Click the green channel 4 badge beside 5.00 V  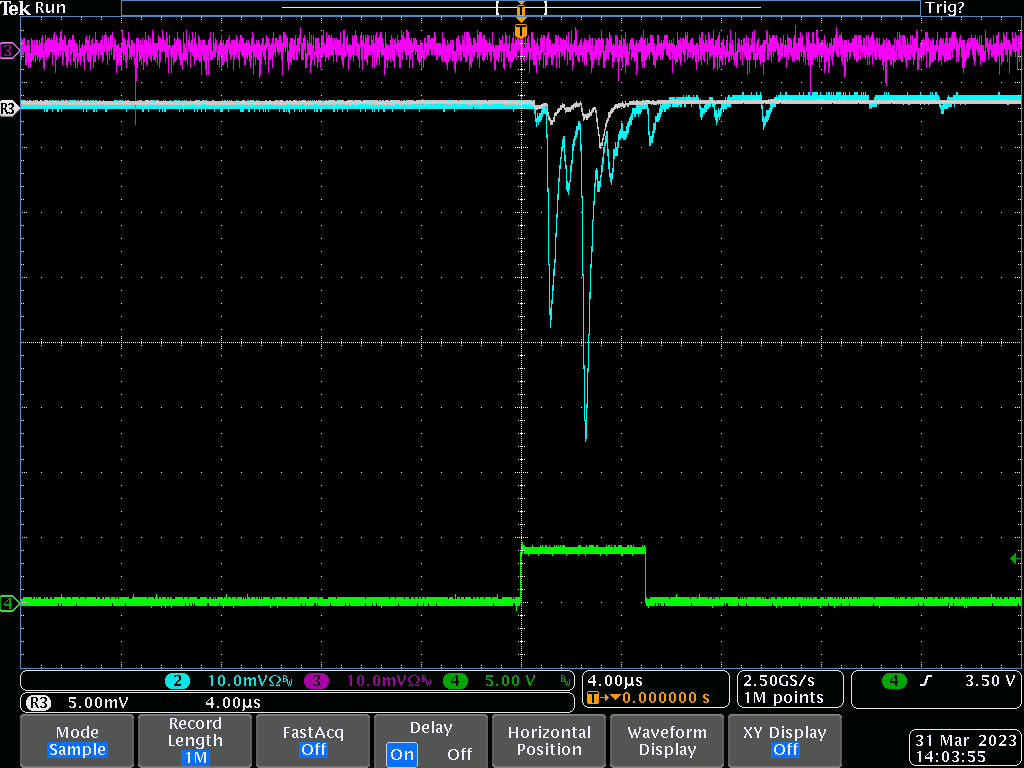pos(456,681)
